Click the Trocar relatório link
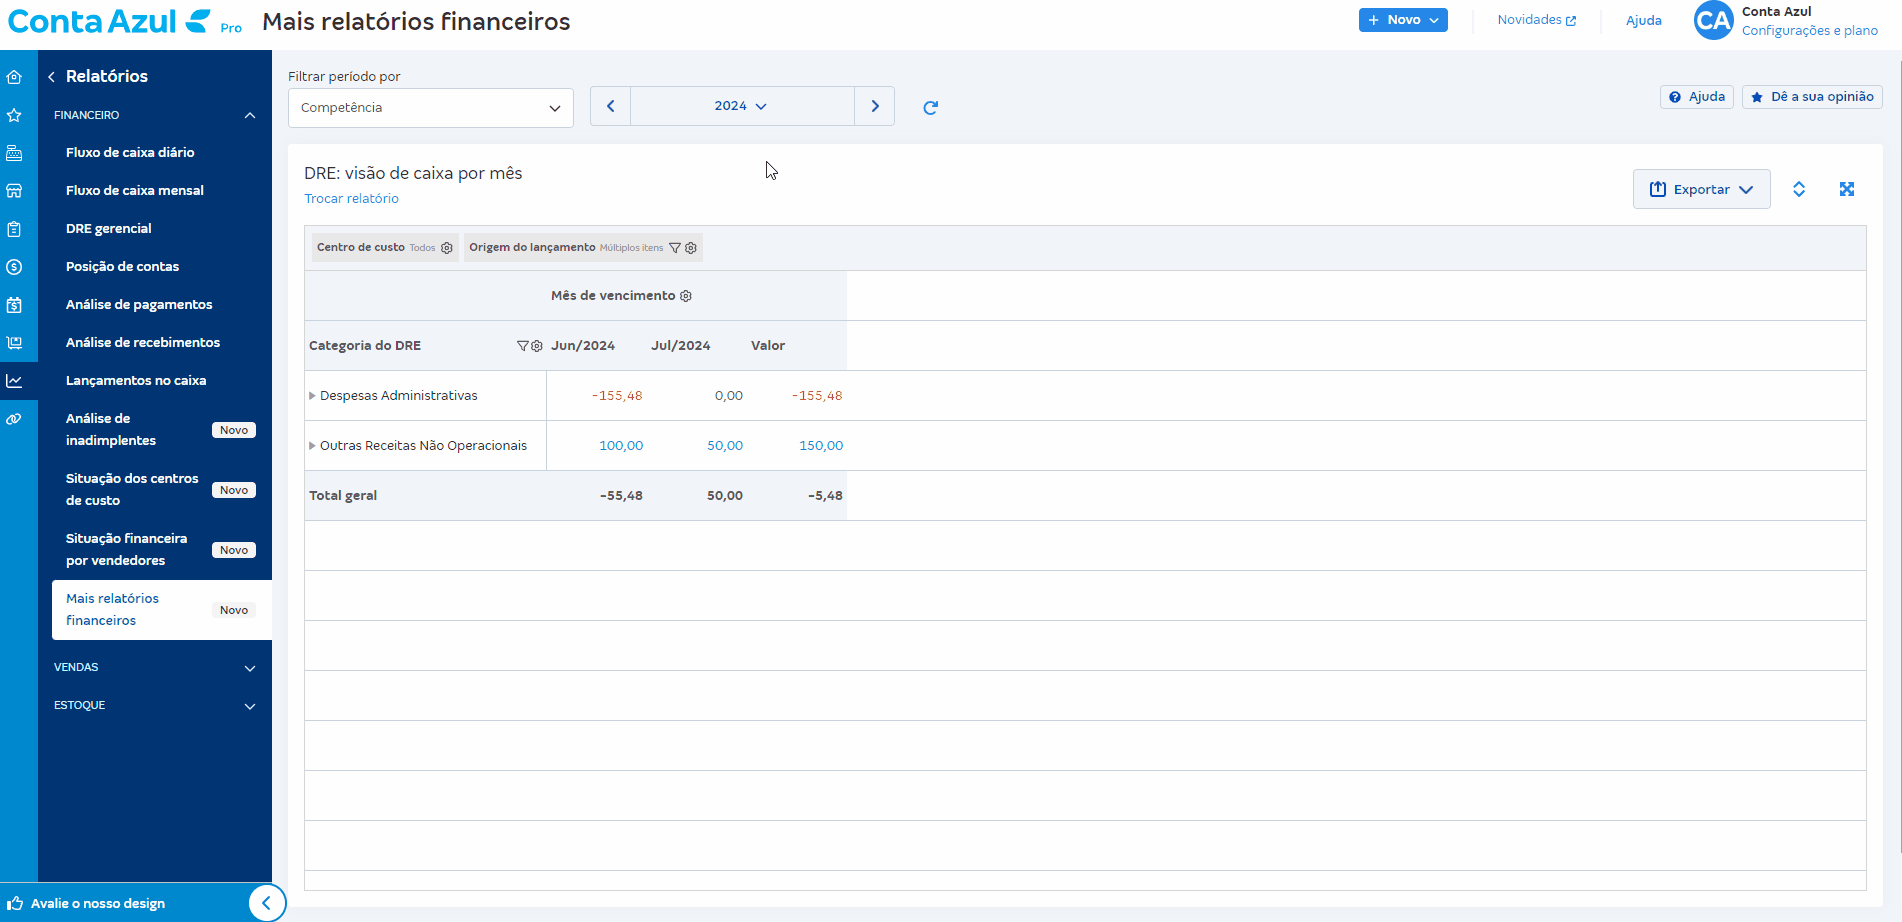This screenshot has width=1902, height=922. tap(351, 199)
